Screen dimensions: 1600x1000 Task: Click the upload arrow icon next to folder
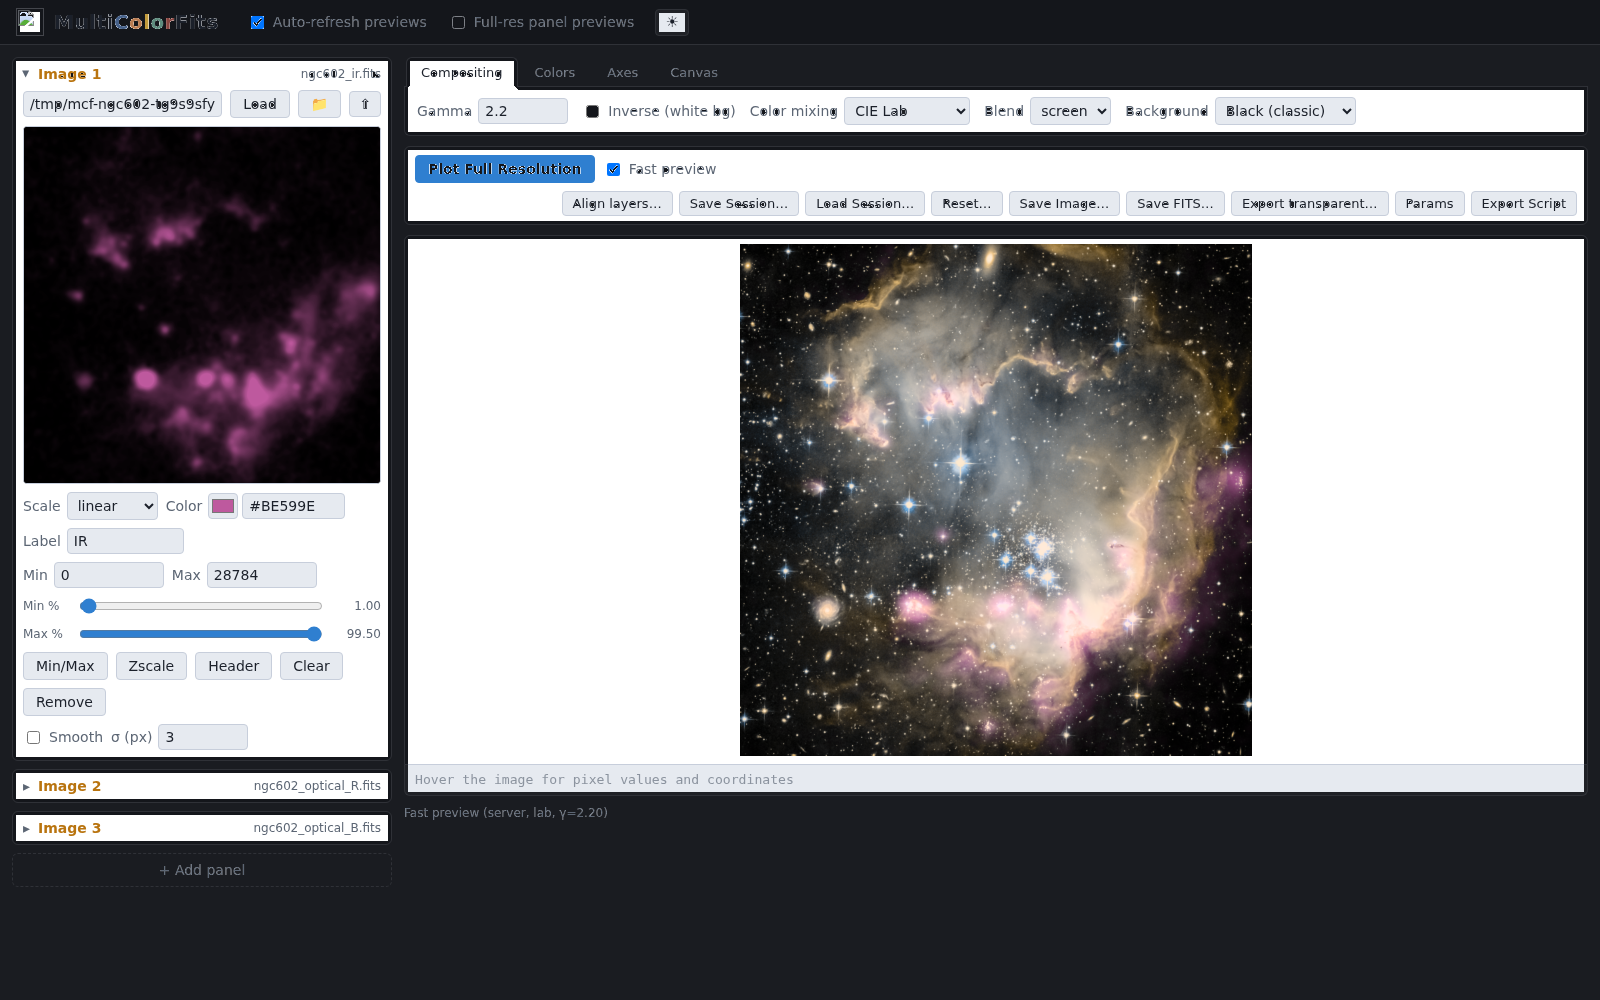(x=365, y=104)
